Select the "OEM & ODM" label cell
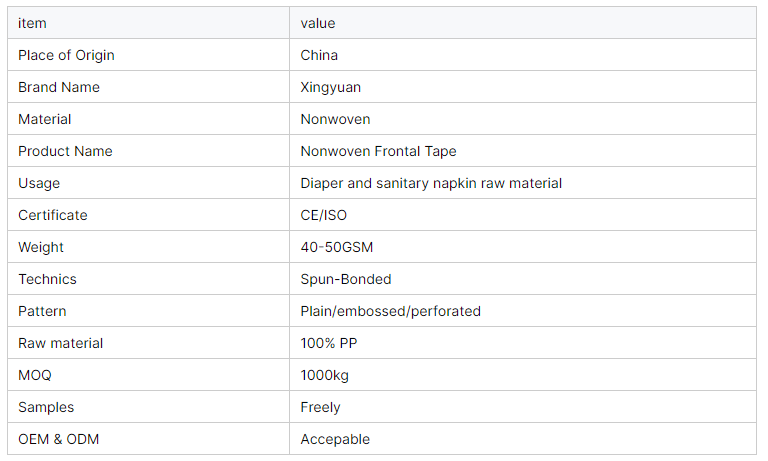Viewport: 768px width, 461px height. coord(58,439)
